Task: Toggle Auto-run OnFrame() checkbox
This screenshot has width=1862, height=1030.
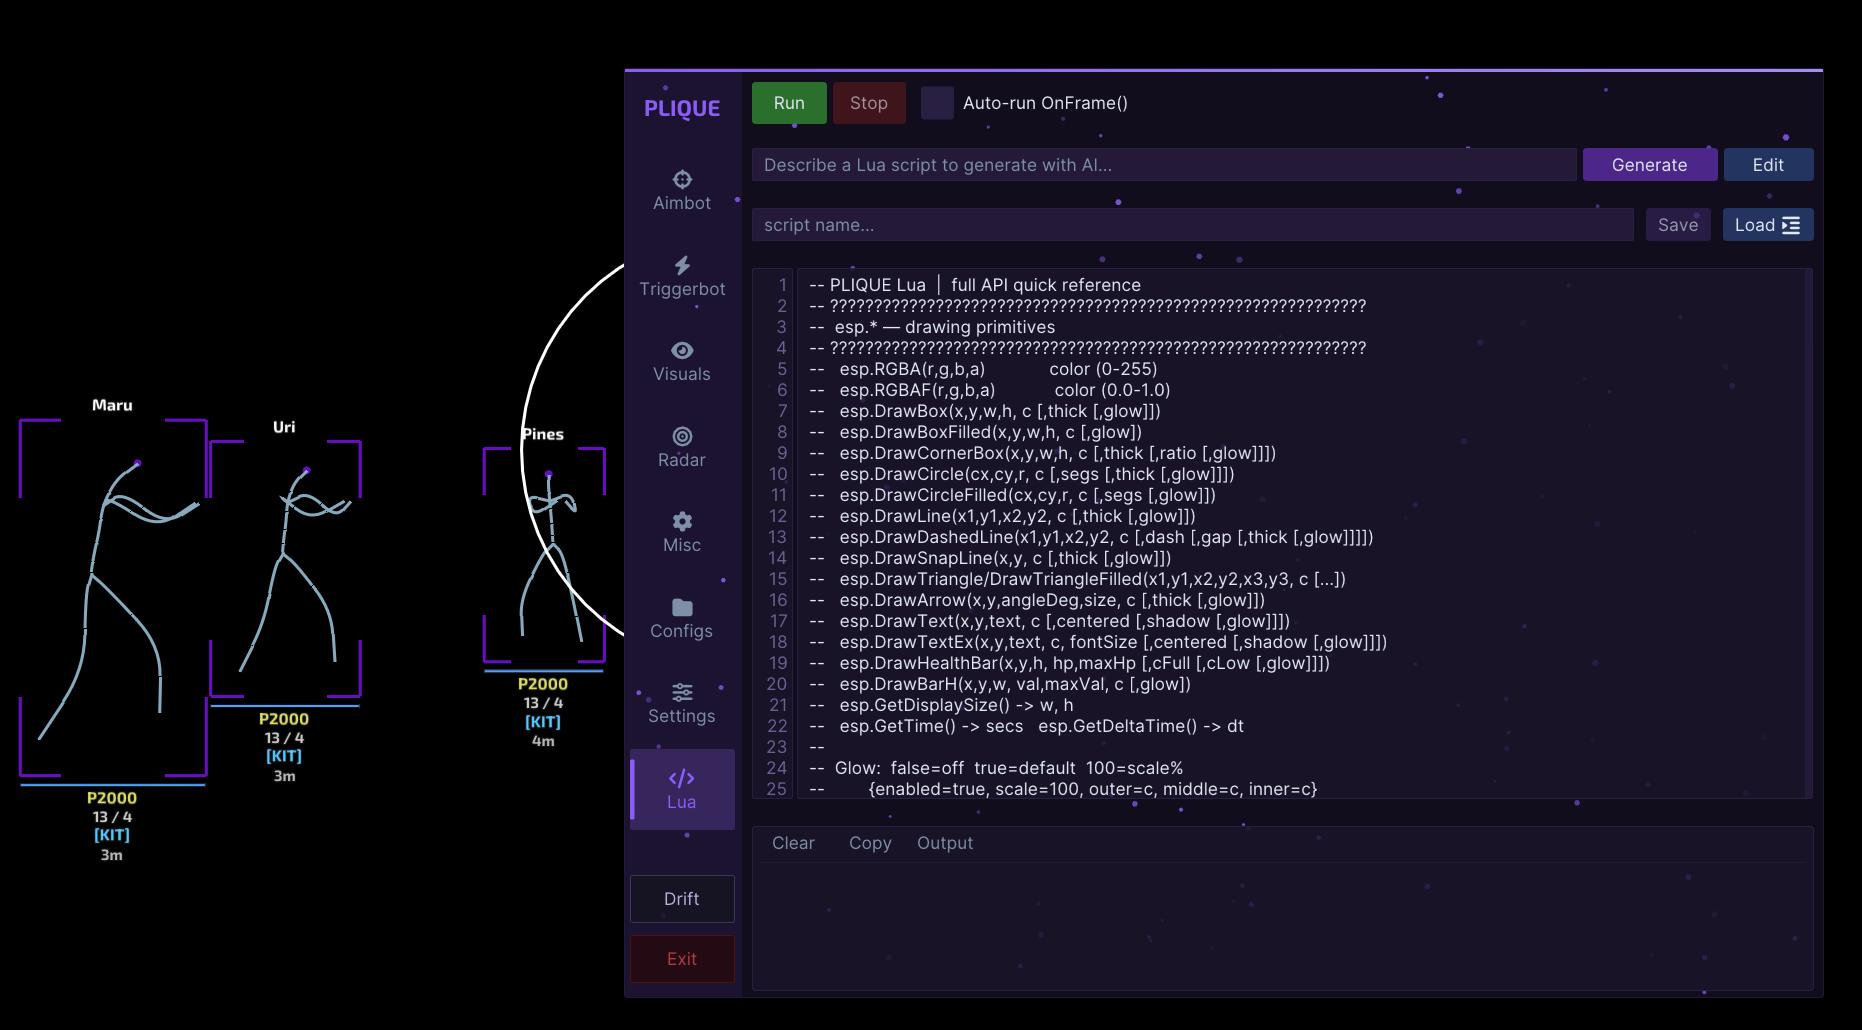Action: point(937,103)
